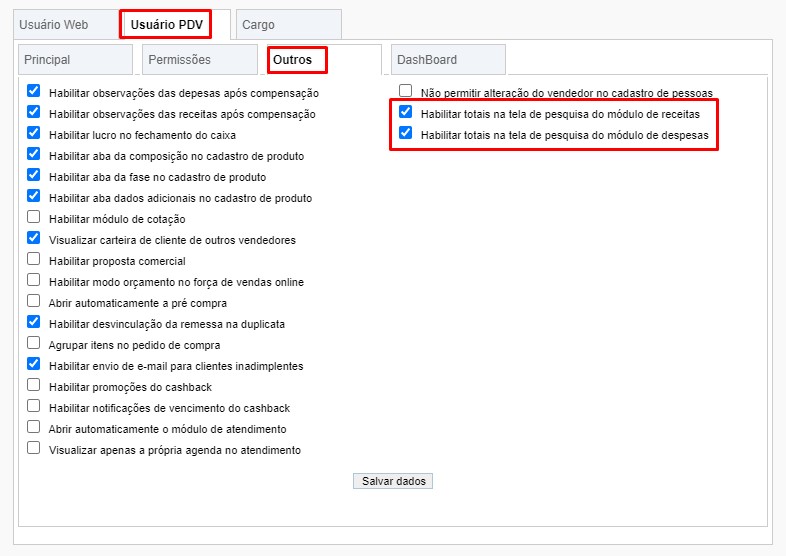This screenshot has height=556, width=786.
Task: Uncheck desvinculação da remessa na duplicata
Action: (x=34, y=322)
